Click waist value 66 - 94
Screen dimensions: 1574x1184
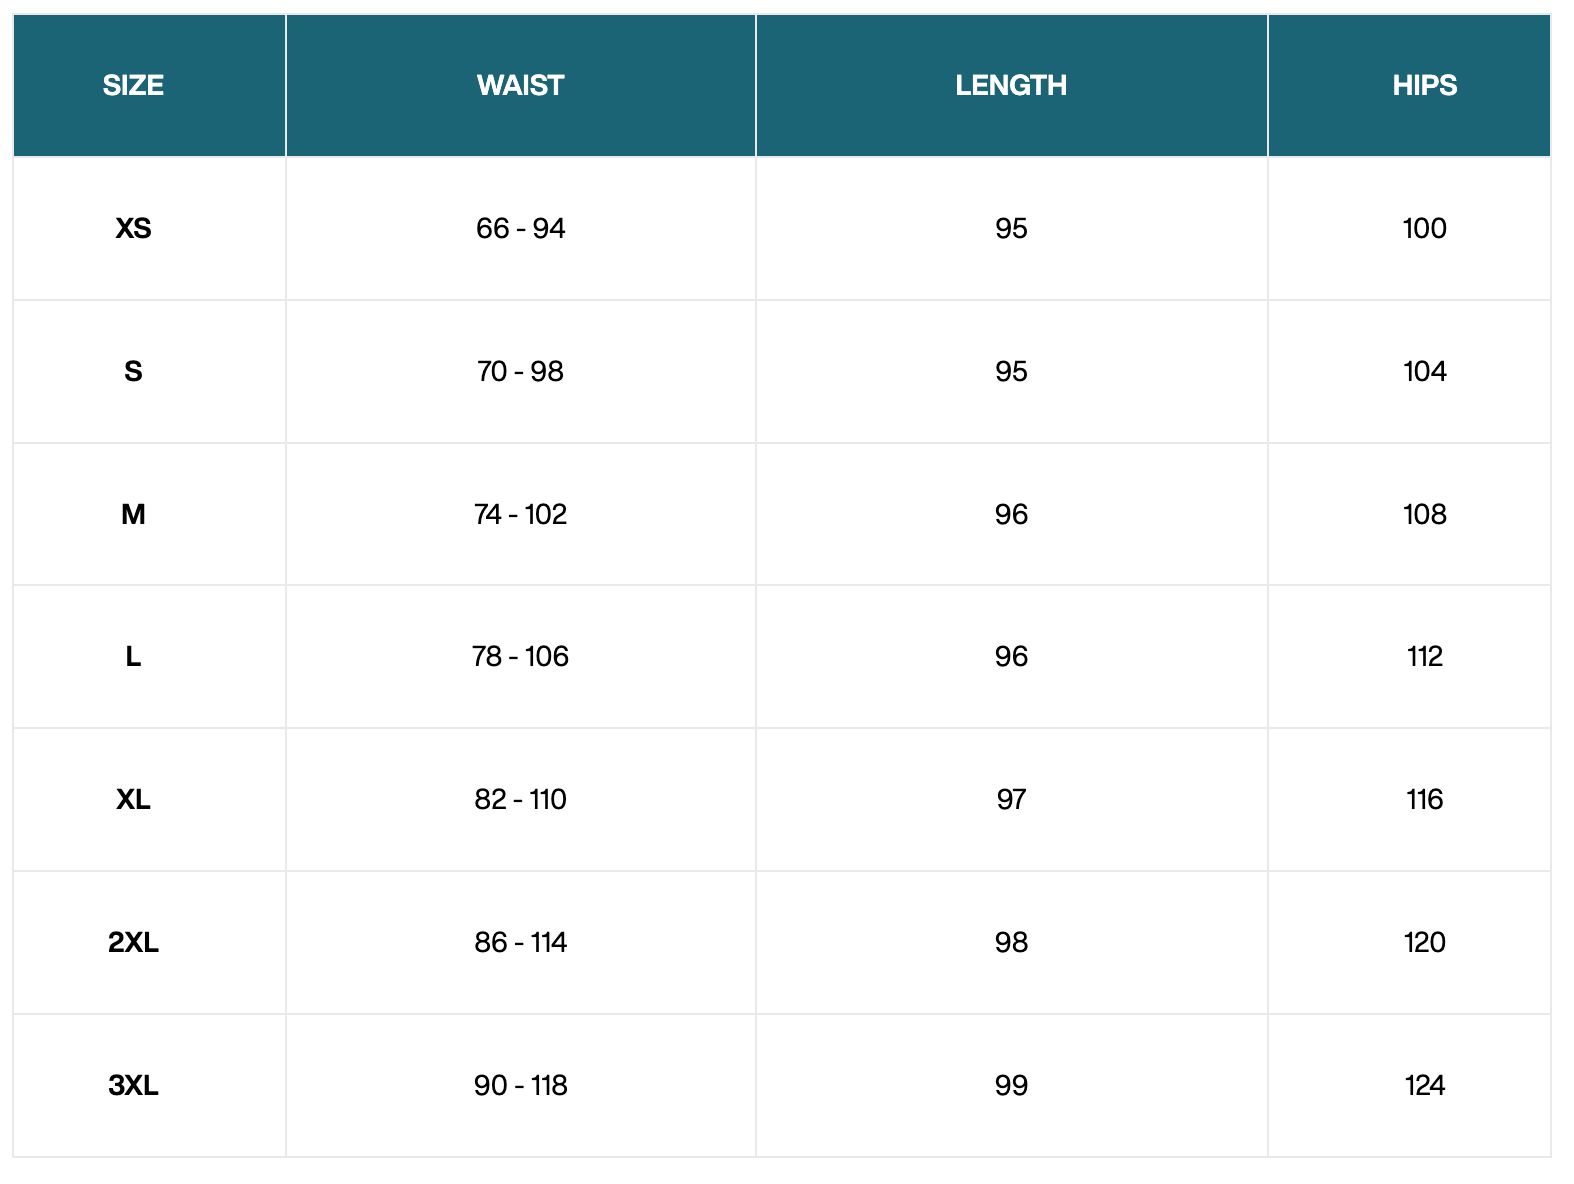[x=520, y=229]
